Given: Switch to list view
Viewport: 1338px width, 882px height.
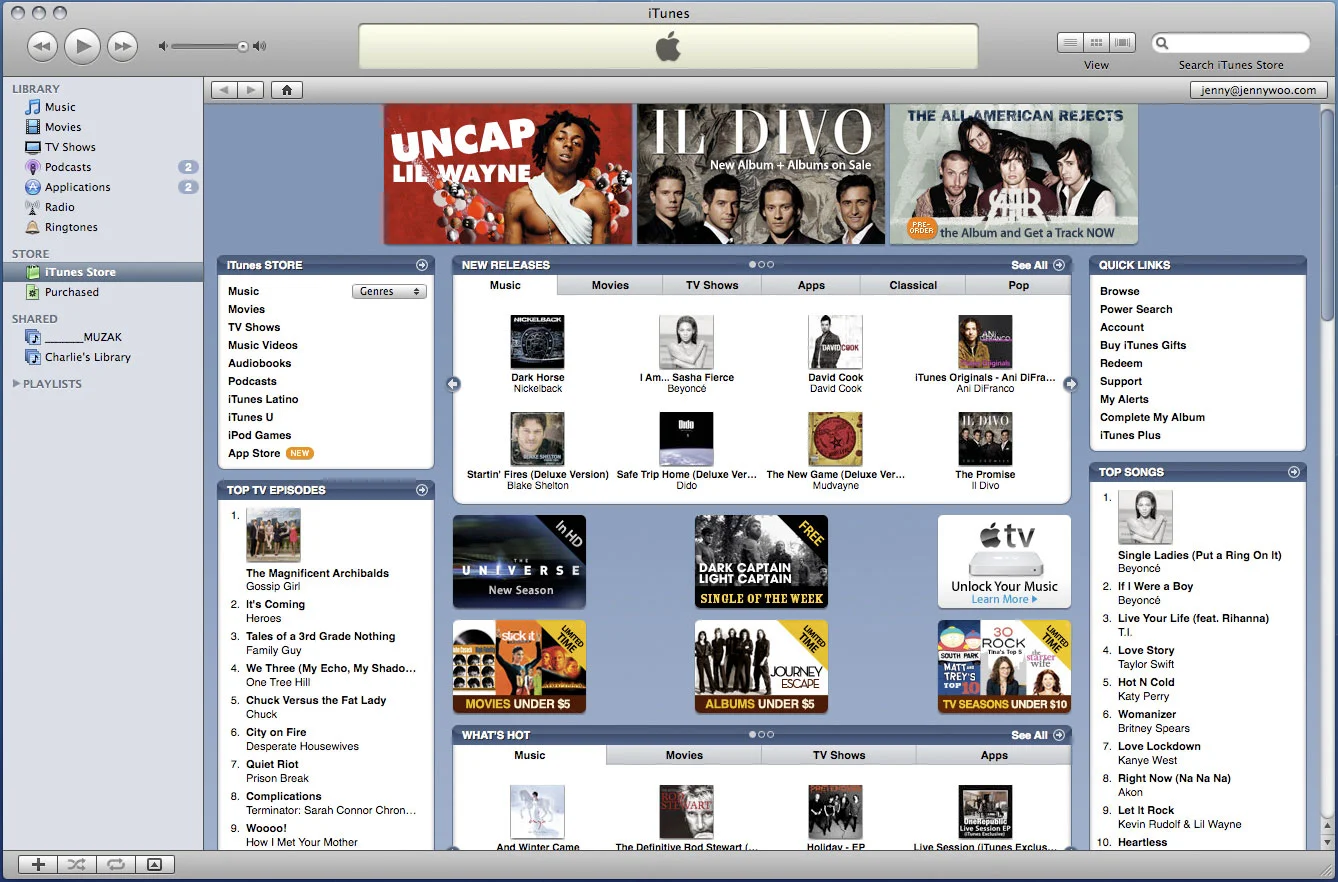Looking at the screenshot, I should (1071, 43).
